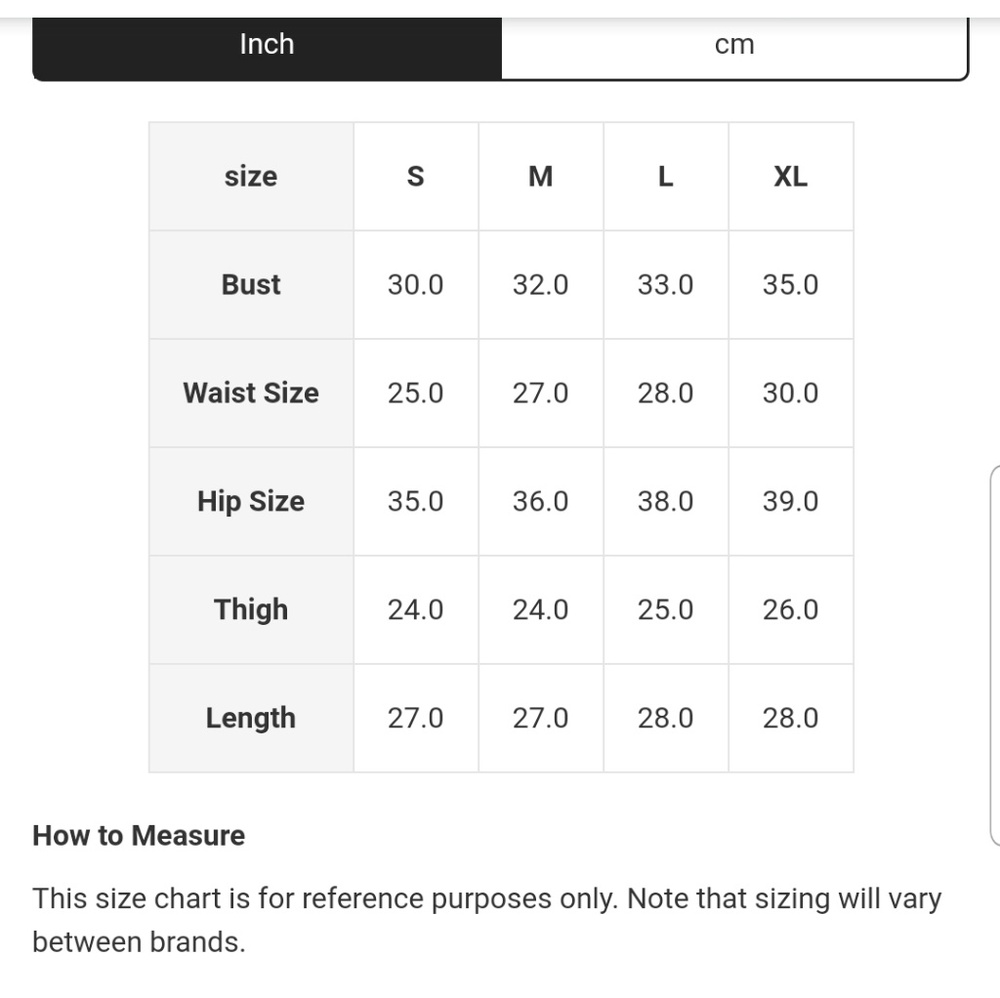Click Length value 28.0 for size XL
Screen dimensions: 1000x998
(x=791, y=718)
